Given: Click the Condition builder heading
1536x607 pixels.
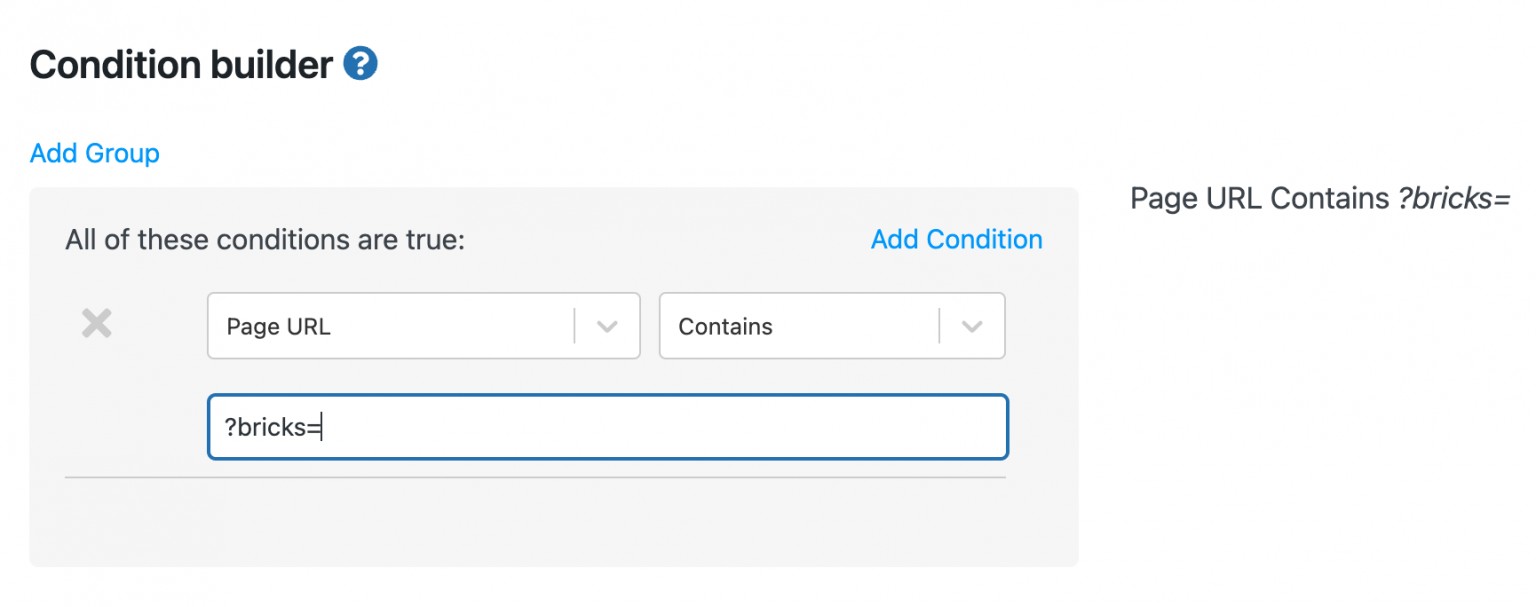Looking at the screenshot, I should 180,64.
